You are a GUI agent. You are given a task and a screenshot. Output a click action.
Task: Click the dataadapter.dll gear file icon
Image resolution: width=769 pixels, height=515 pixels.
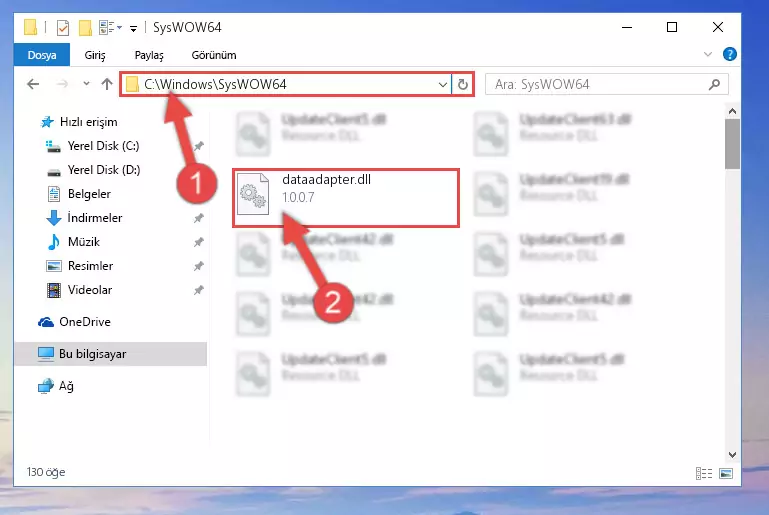point(253,194)
